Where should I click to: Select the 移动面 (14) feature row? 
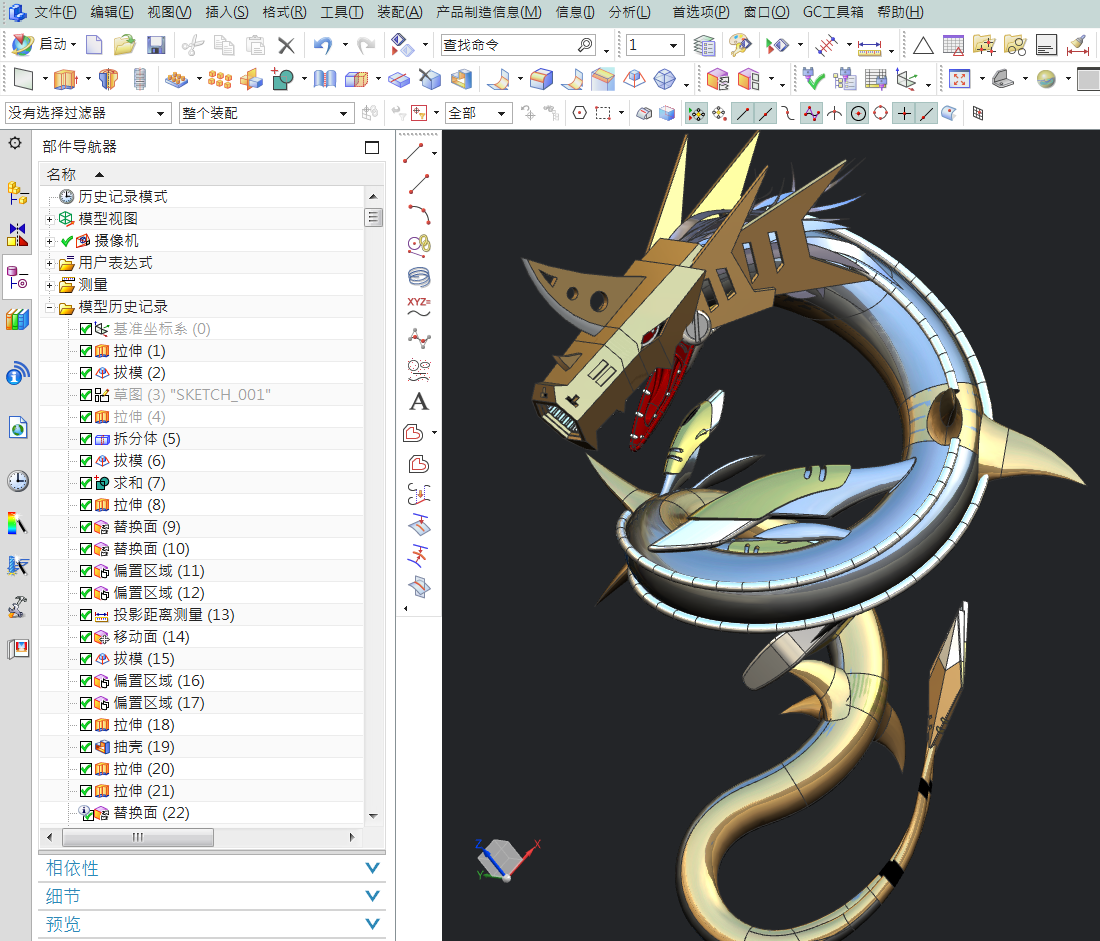pyautogui.click(x=202, y=636)
